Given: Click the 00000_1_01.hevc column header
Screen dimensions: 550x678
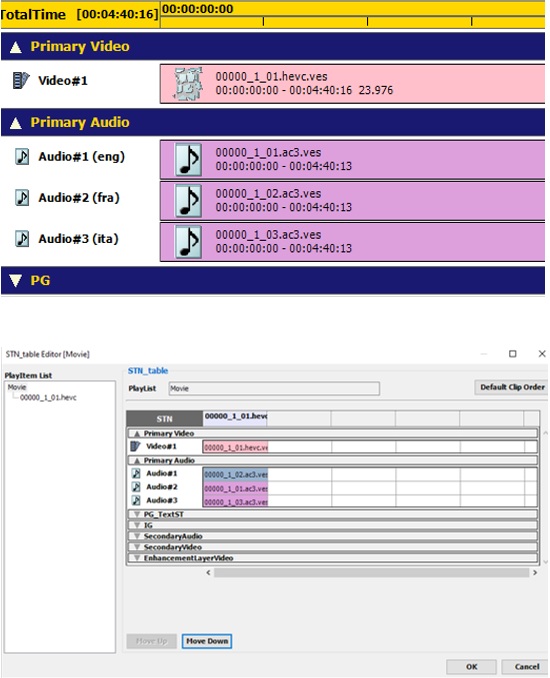Looking at the screenshot, I should pos(235,416).
